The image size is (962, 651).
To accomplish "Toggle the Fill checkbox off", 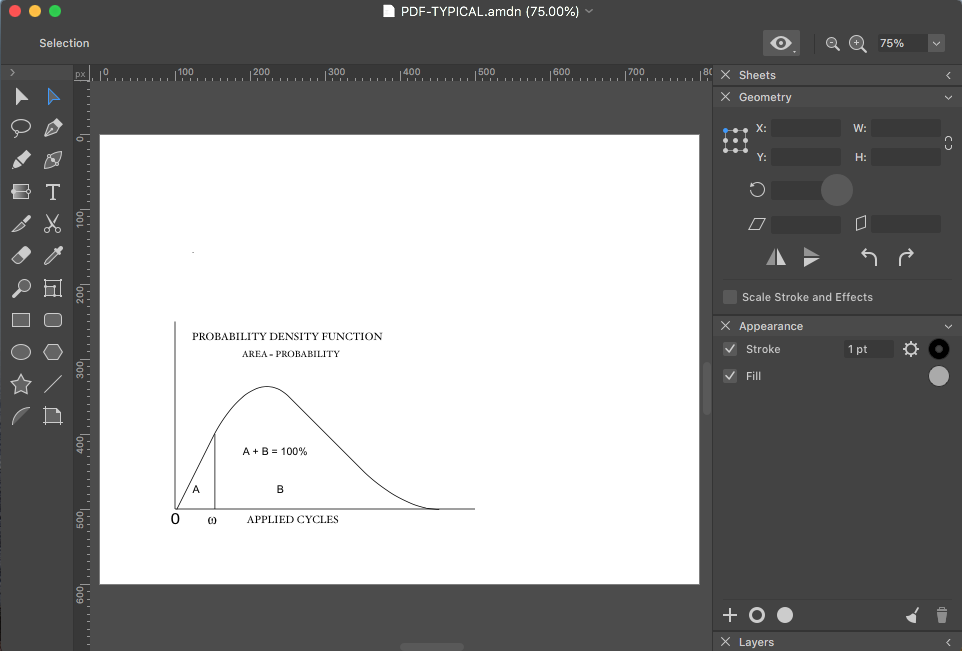I will pos(730,376).
